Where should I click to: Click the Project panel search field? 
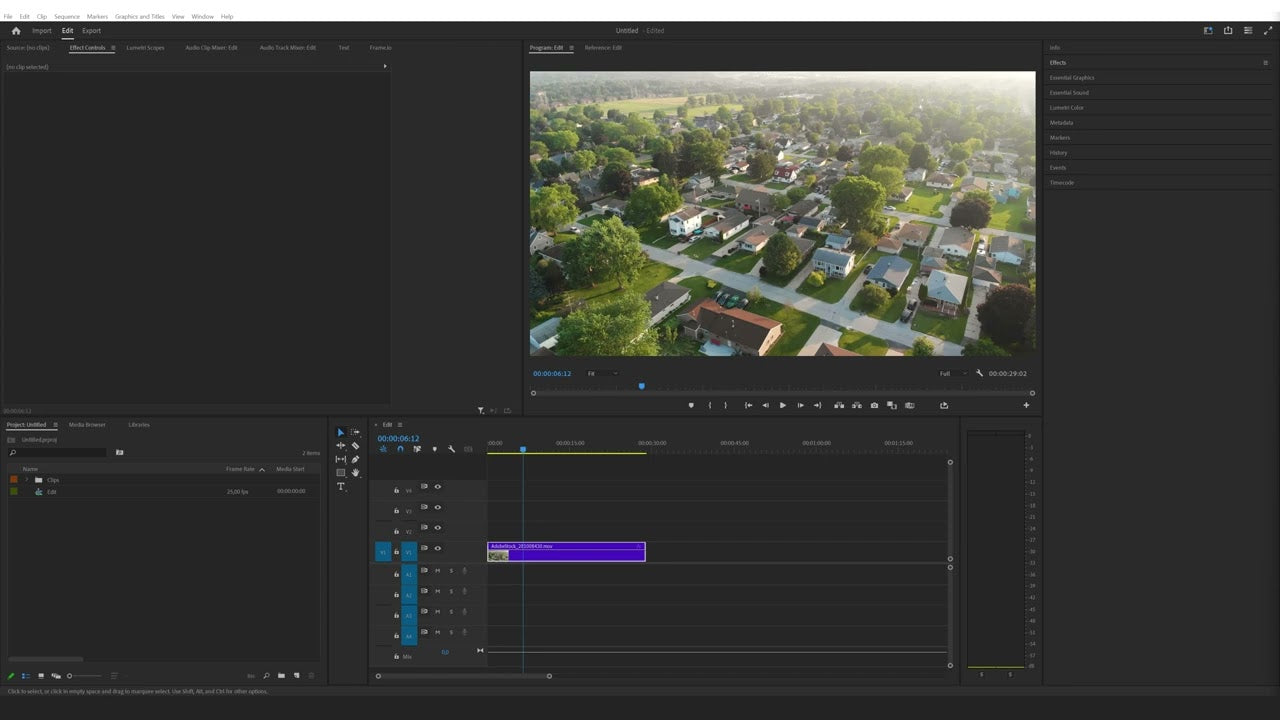pos(58,453)
